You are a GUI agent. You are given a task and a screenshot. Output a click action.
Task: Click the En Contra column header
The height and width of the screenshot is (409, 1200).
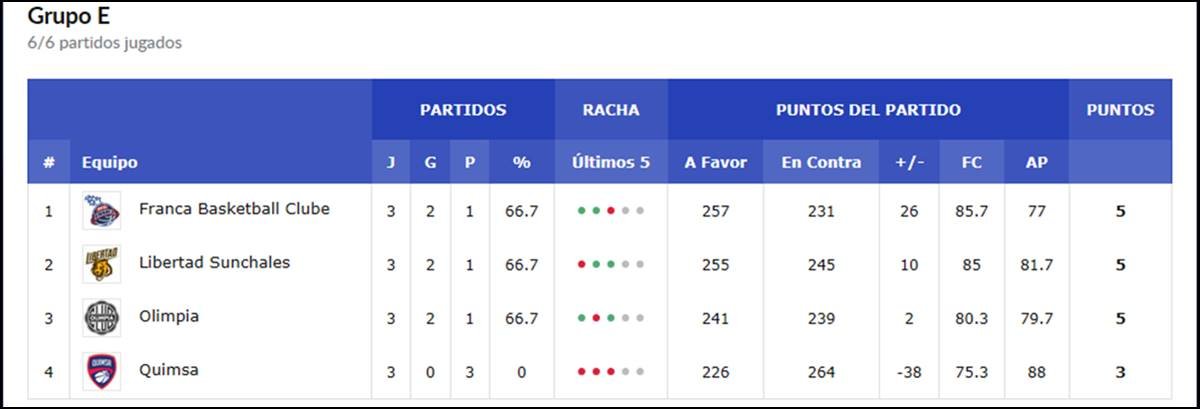point(820,162)
